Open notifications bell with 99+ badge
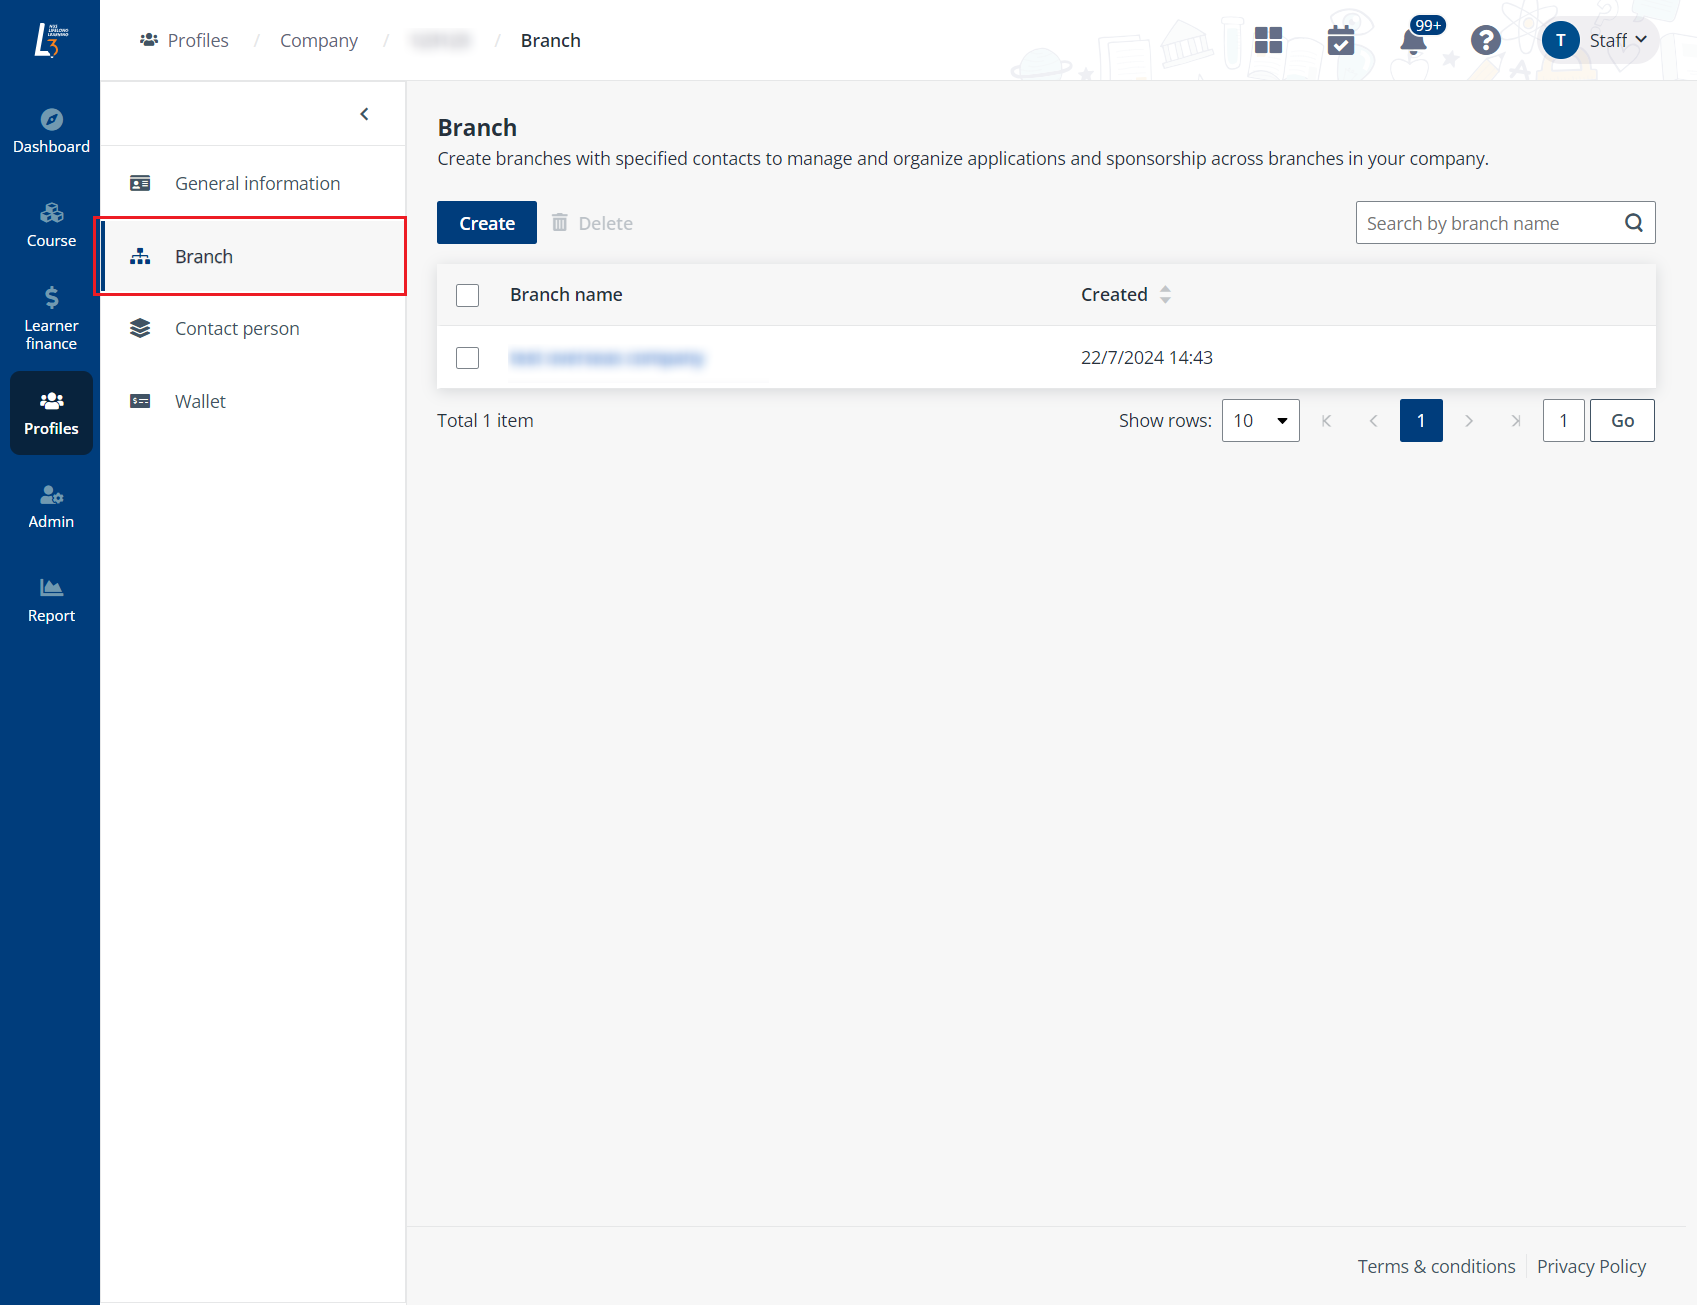This screenshot has height=1305, width=1697. coord(1413,42)
